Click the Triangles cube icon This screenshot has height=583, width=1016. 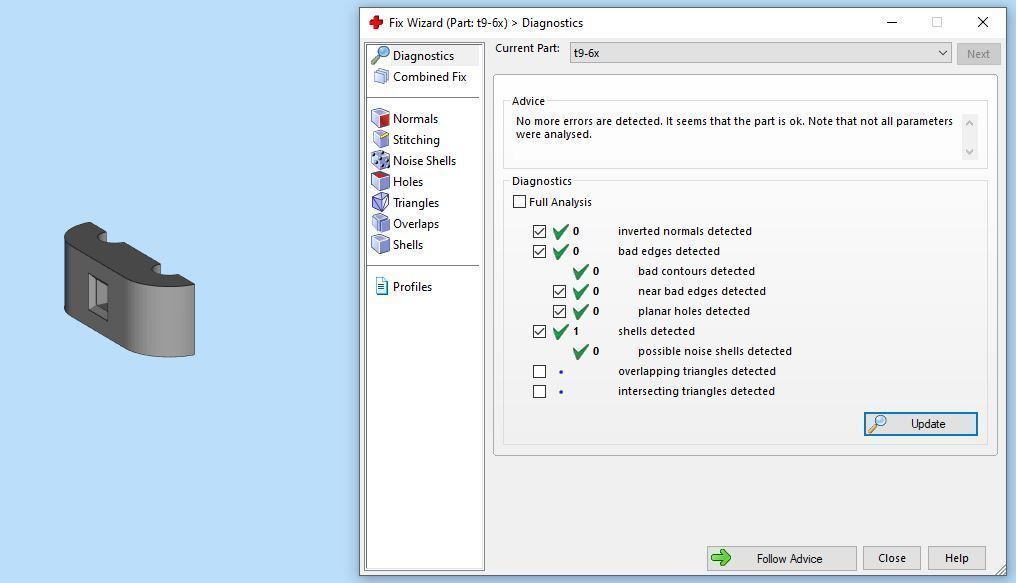[380, 202]
